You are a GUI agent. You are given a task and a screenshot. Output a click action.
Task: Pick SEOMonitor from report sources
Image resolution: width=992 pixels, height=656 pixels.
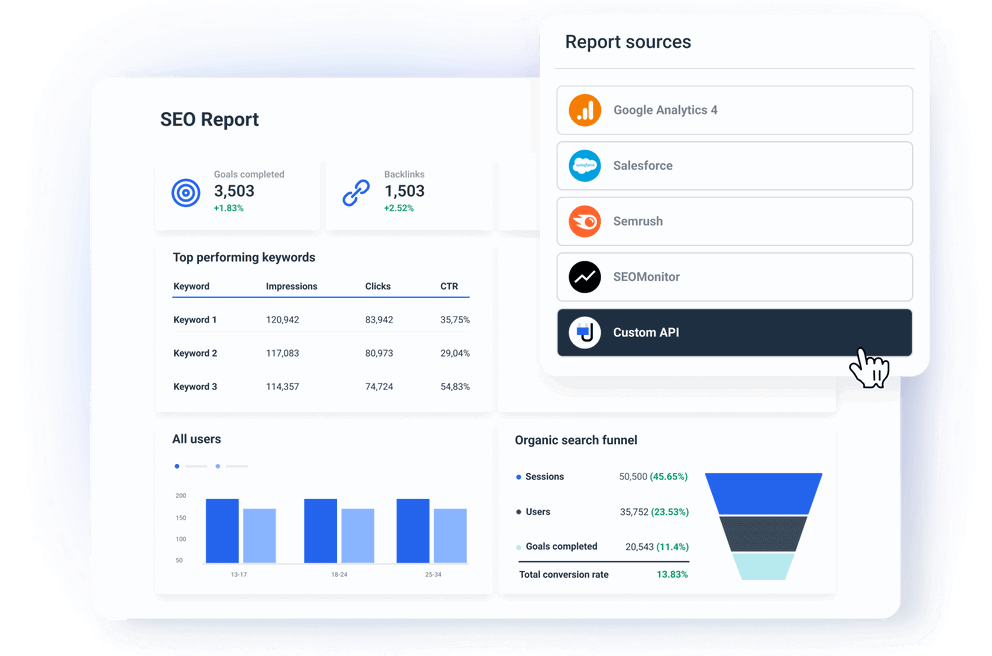click(x=735, y=277)
